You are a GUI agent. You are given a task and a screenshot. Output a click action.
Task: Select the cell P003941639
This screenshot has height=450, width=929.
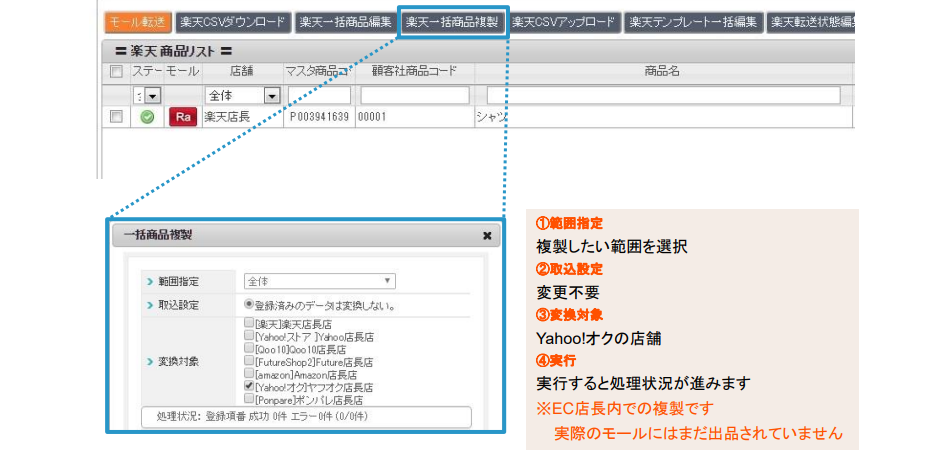(319, 117)
